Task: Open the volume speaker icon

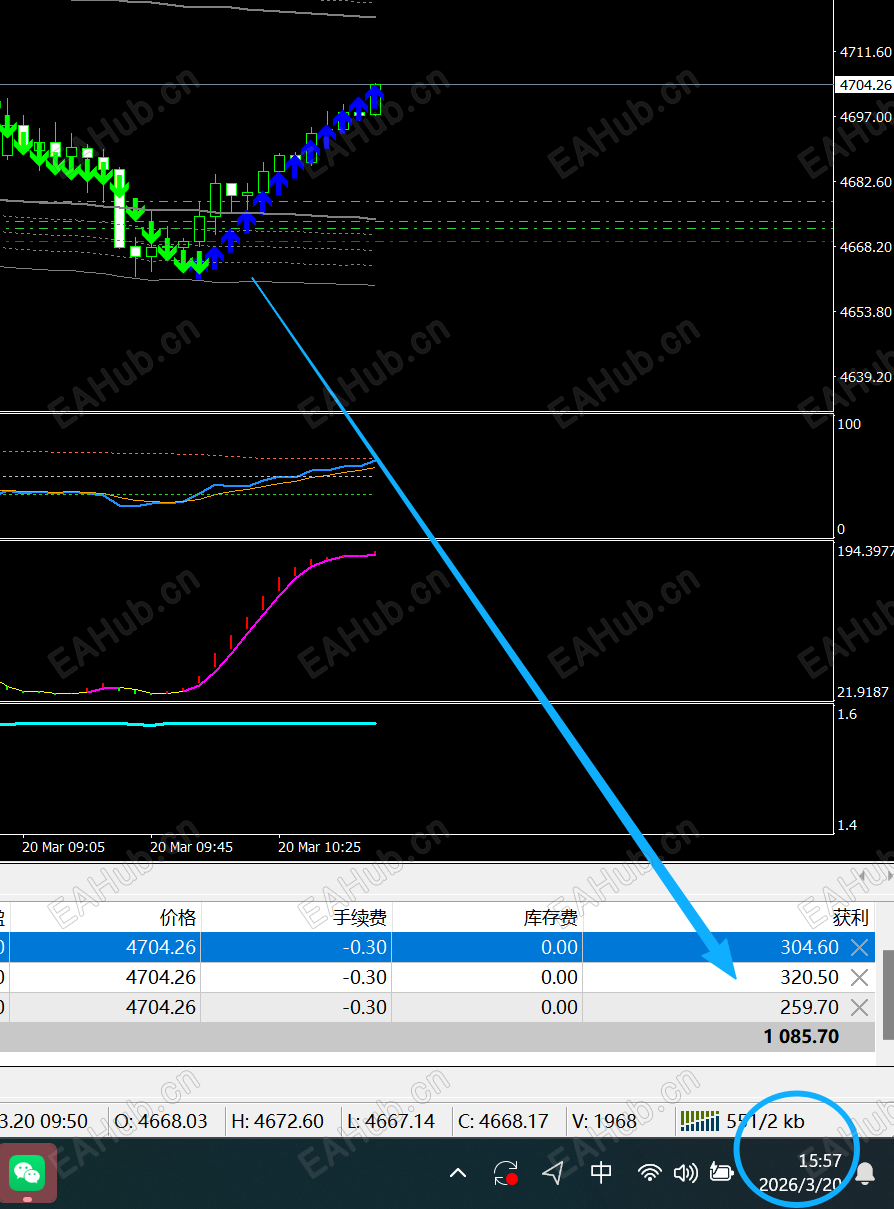Action: coord(685,1173)
